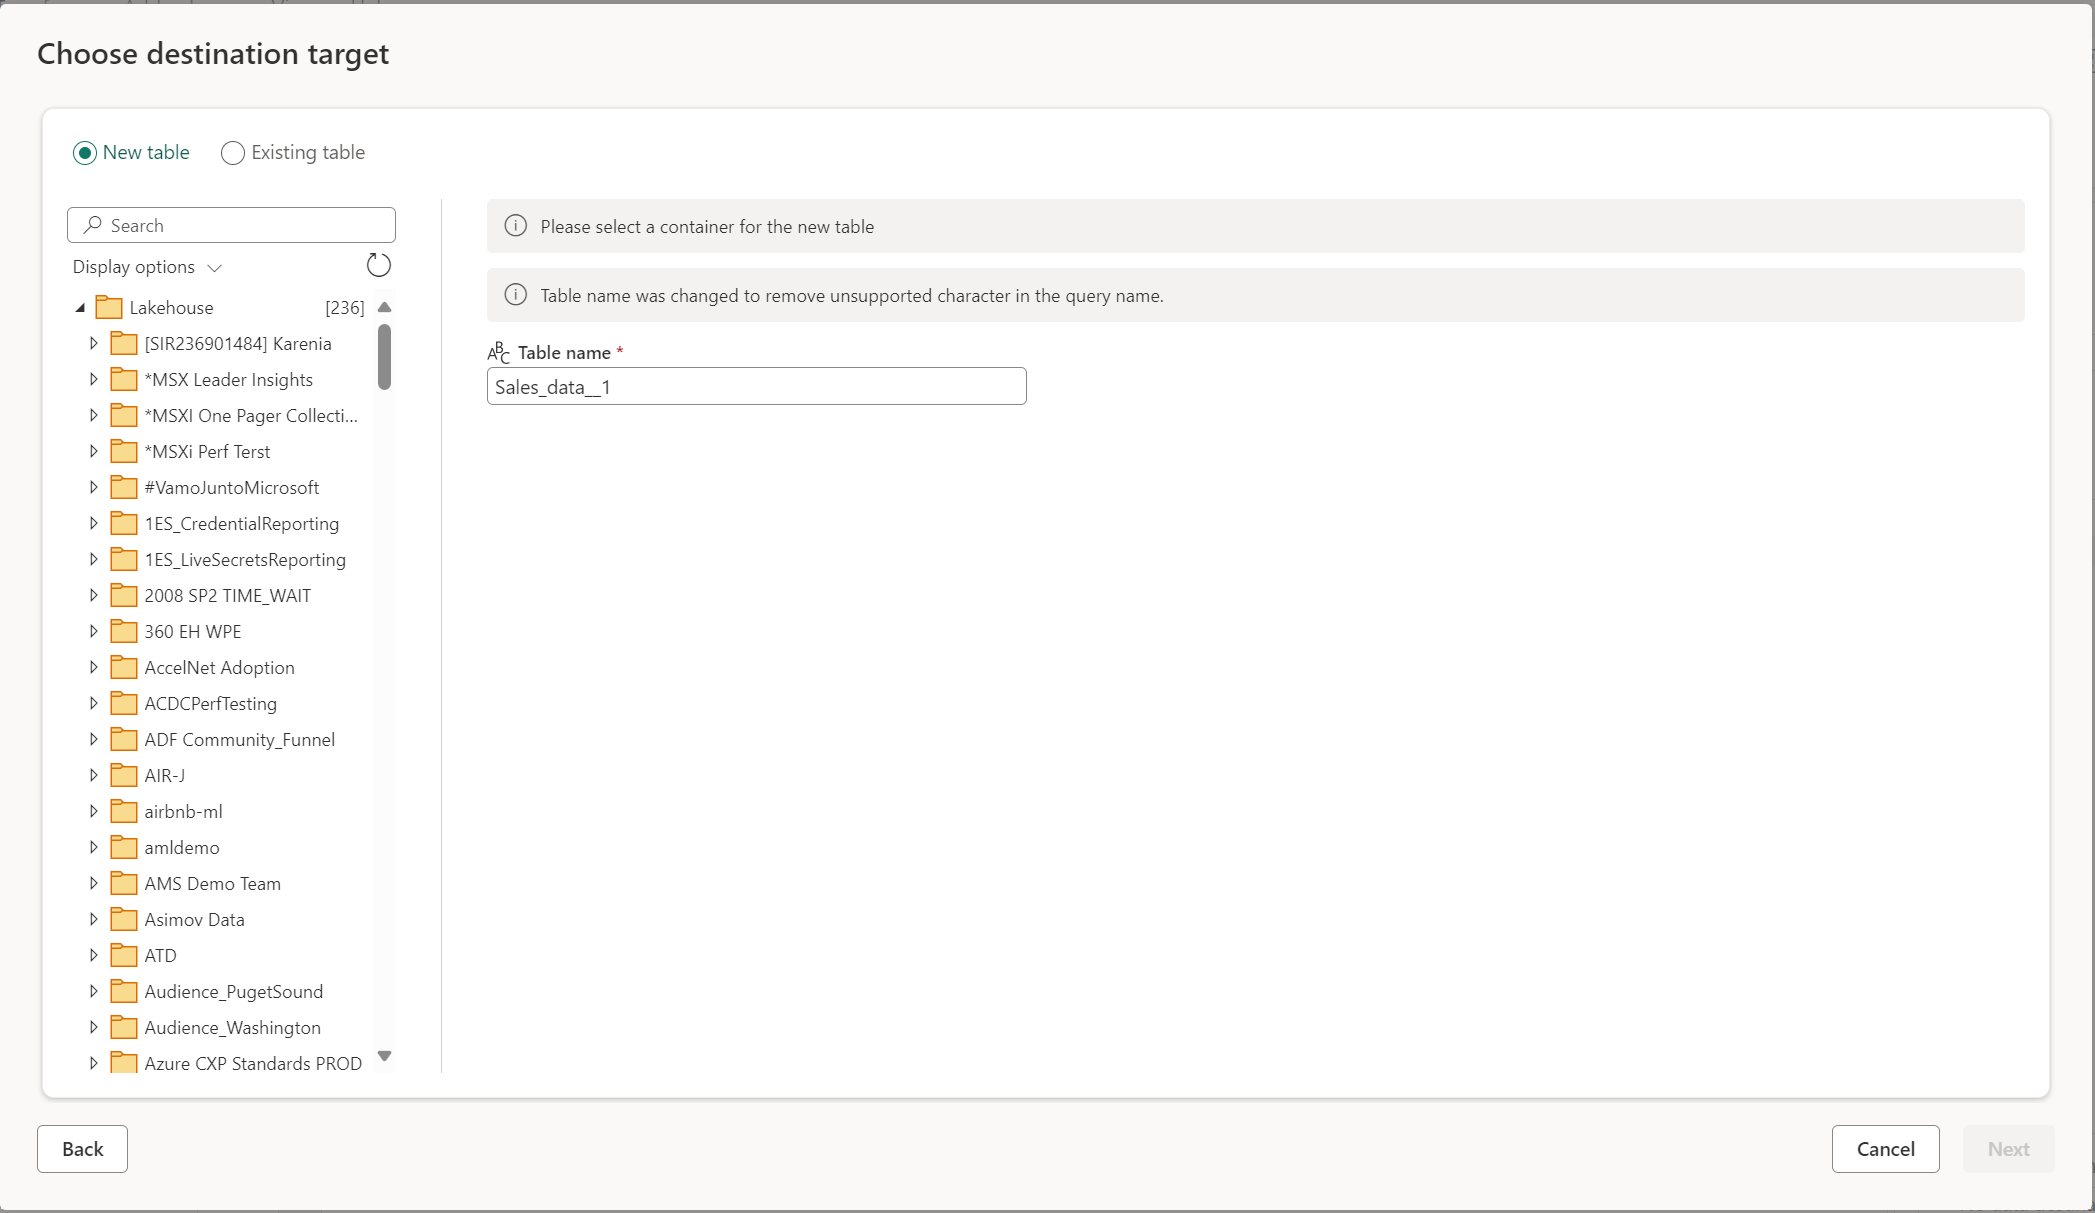The height and width of the screenshot is (1213, 2095).
Task: Select the Asimov Data folder item
Action: pyautogui.click(x=193, y=918)
